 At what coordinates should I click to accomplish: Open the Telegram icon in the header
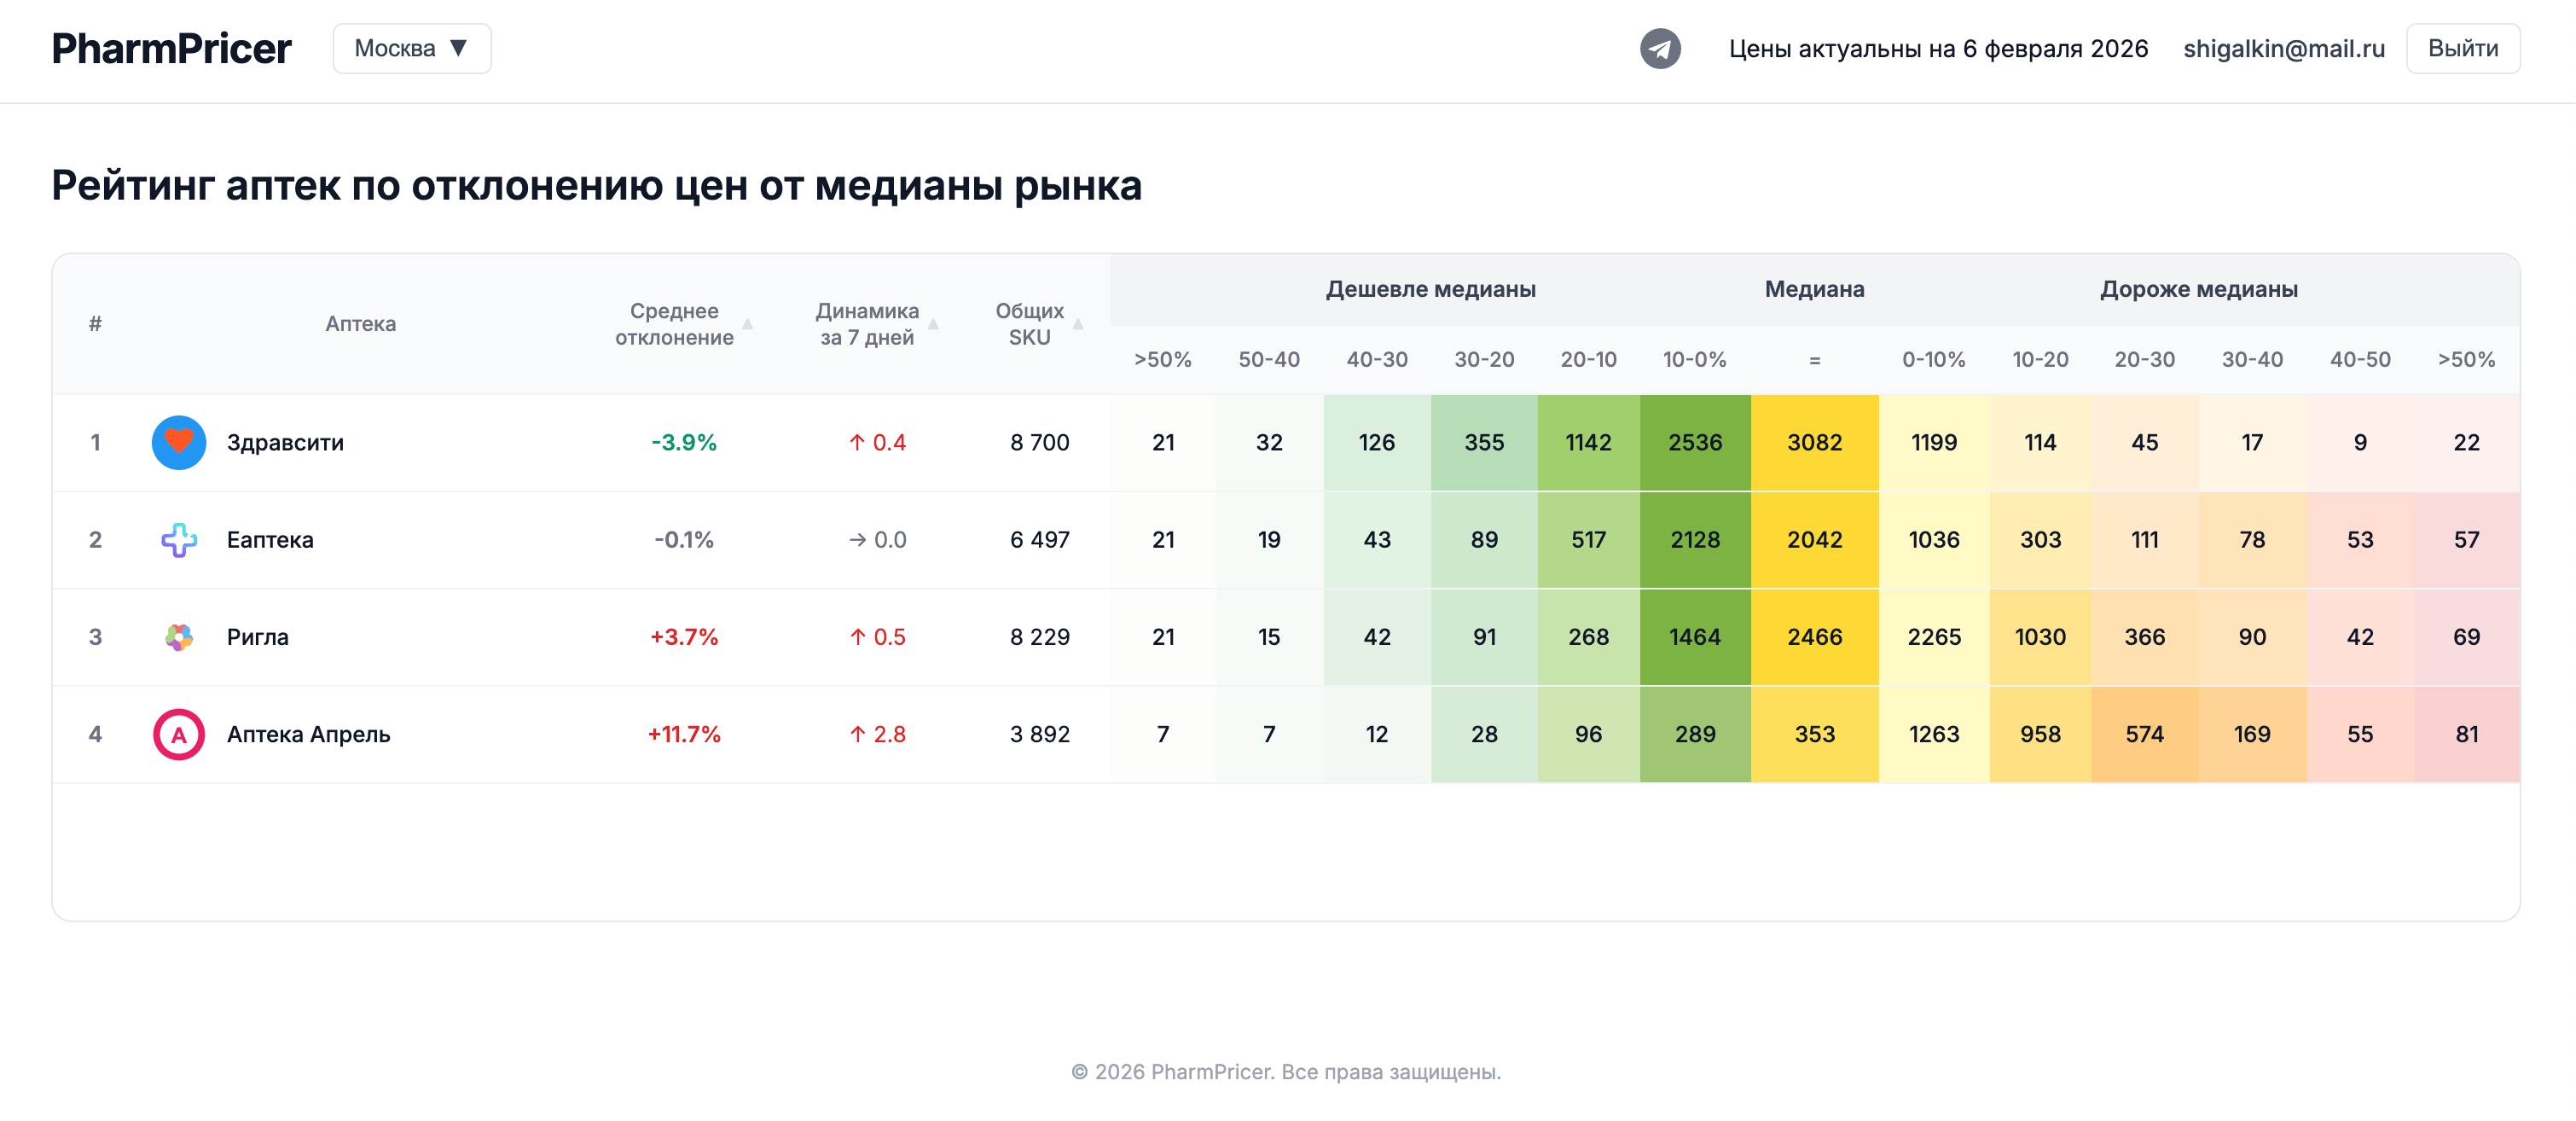(1659, 47)
